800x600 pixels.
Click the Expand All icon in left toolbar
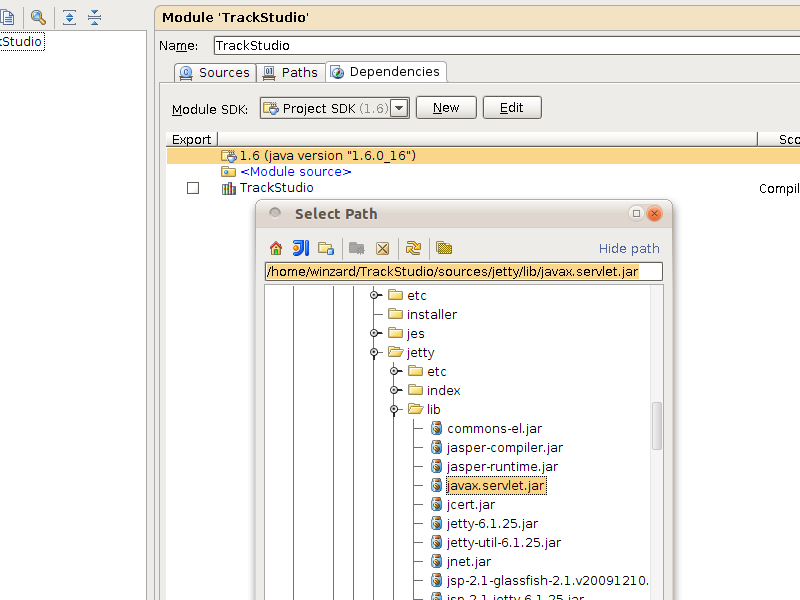pyautogui.click(x=69, y=17)
